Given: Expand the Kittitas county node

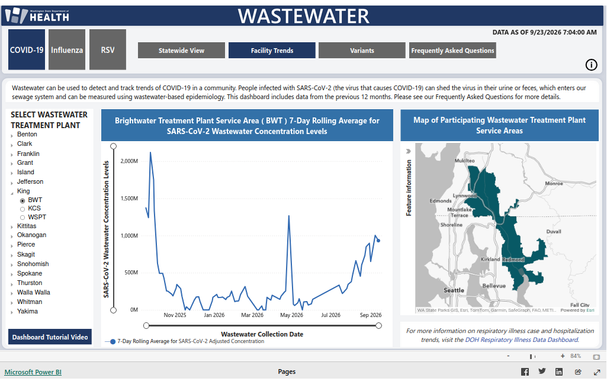Looking at the screenshot, I should coord(12,227).
